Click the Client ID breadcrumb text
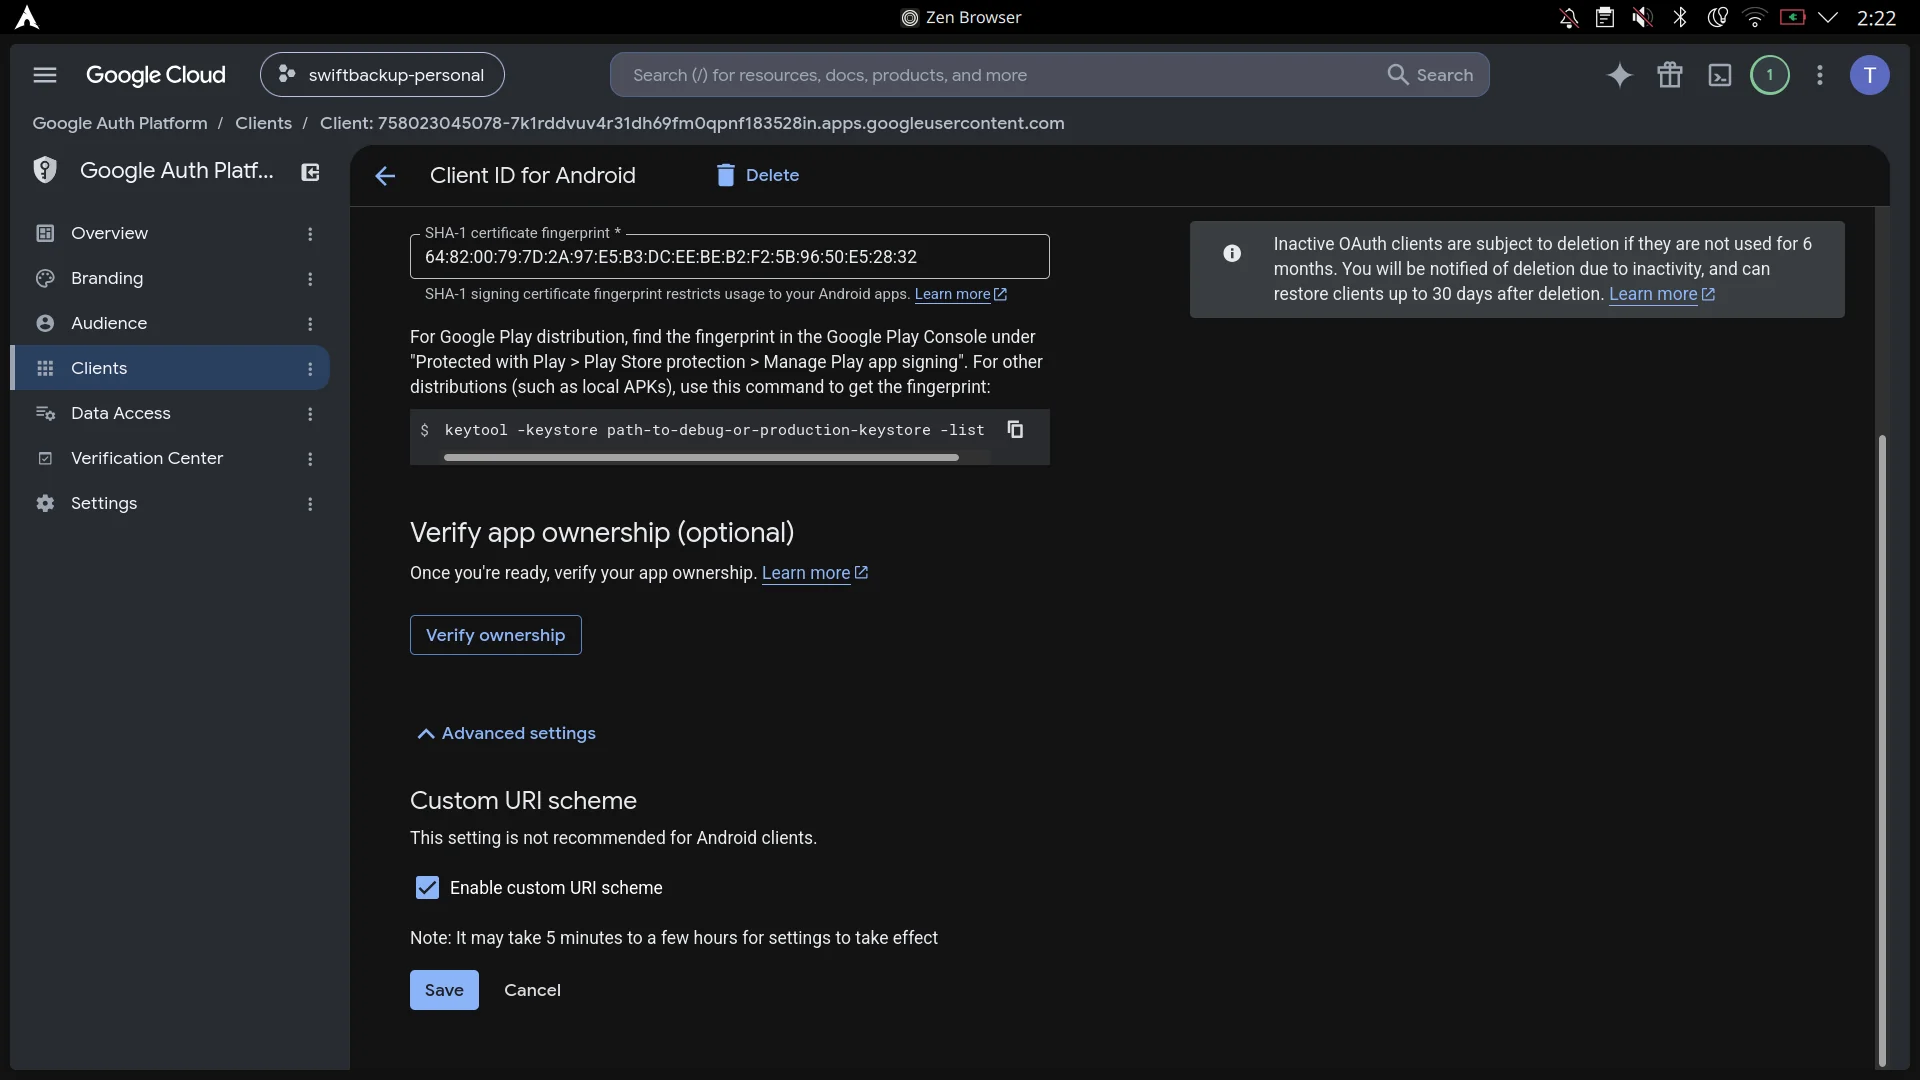This screenshot has height=1080, width=1920. pyautogui.click(x=692, y=123)
